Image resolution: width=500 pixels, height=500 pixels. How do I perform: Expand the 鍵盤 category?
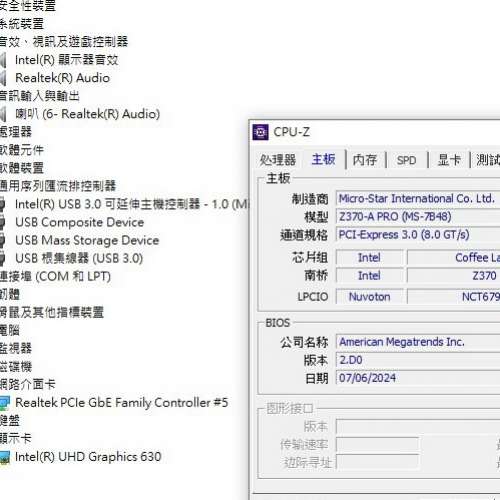[x=10, y=421]
